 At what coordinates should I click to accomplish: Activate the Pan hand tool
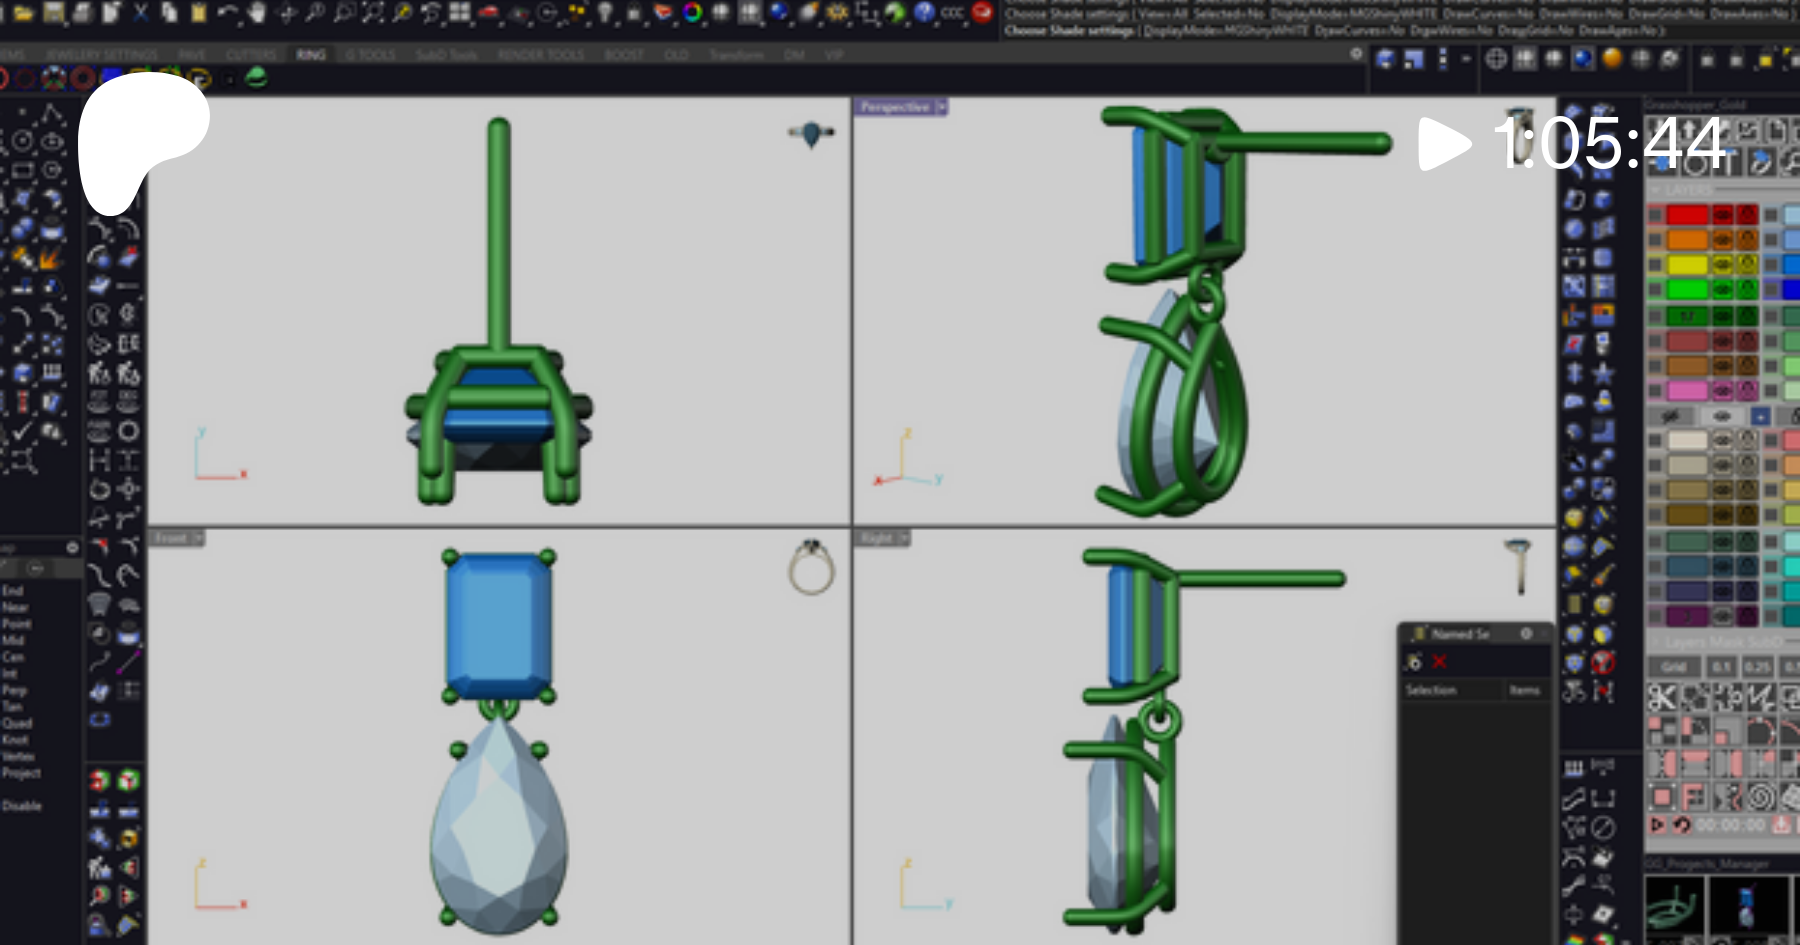(x=257, y=13)
